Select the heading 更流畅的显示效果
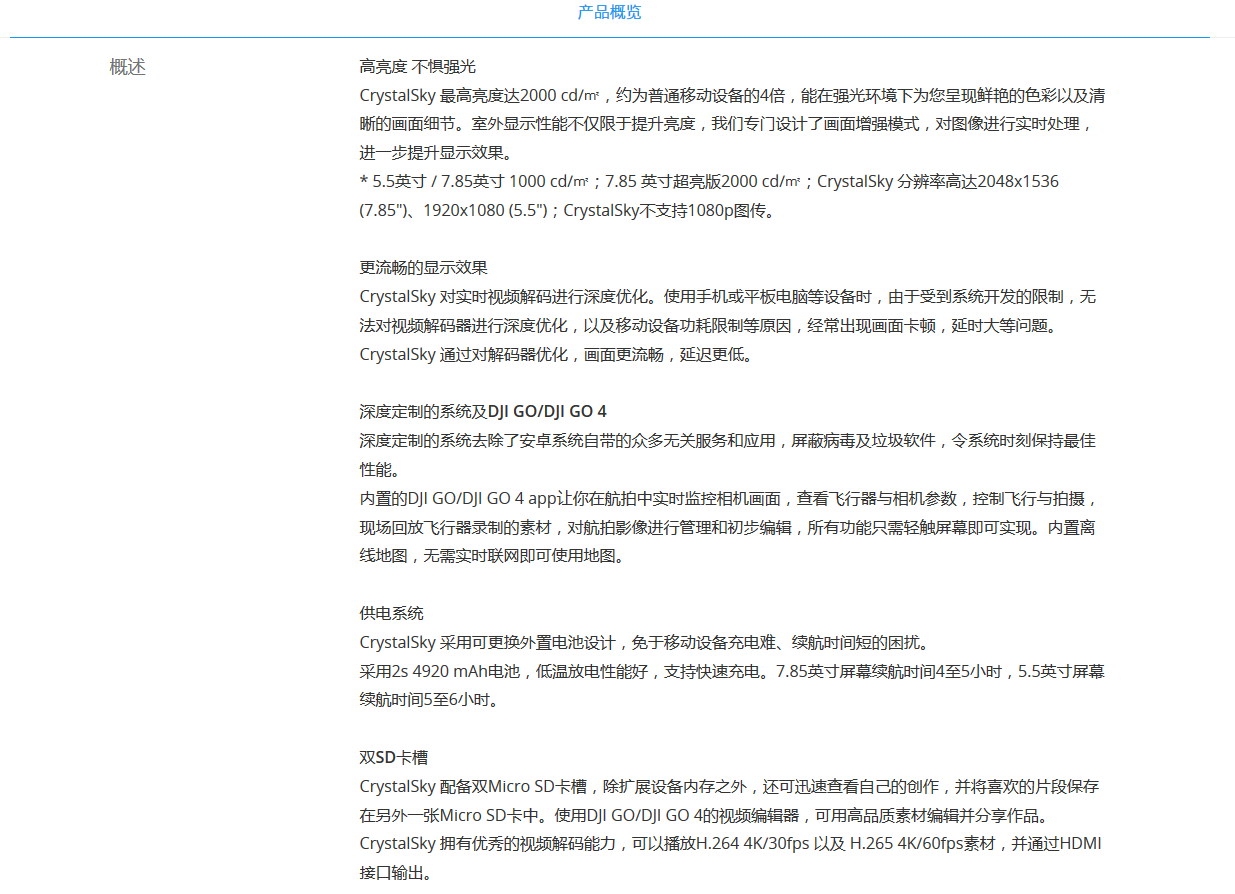The image size is (1235, 894). 424,268
